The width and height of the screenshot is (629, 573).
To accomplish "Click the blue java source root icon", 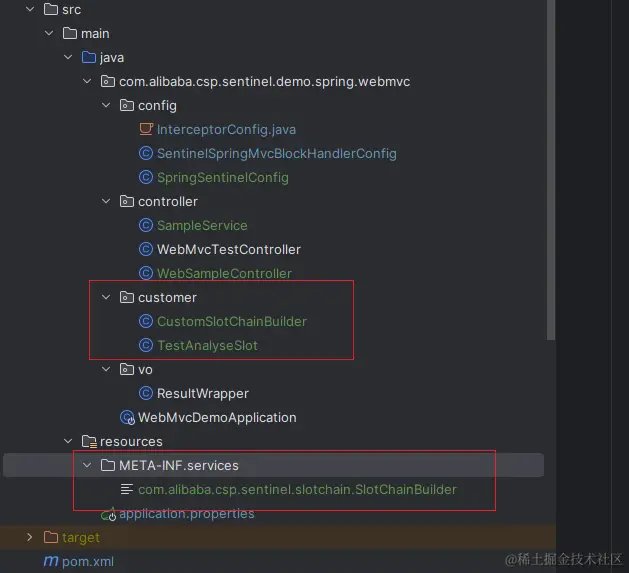I will [x=89, y=57].
